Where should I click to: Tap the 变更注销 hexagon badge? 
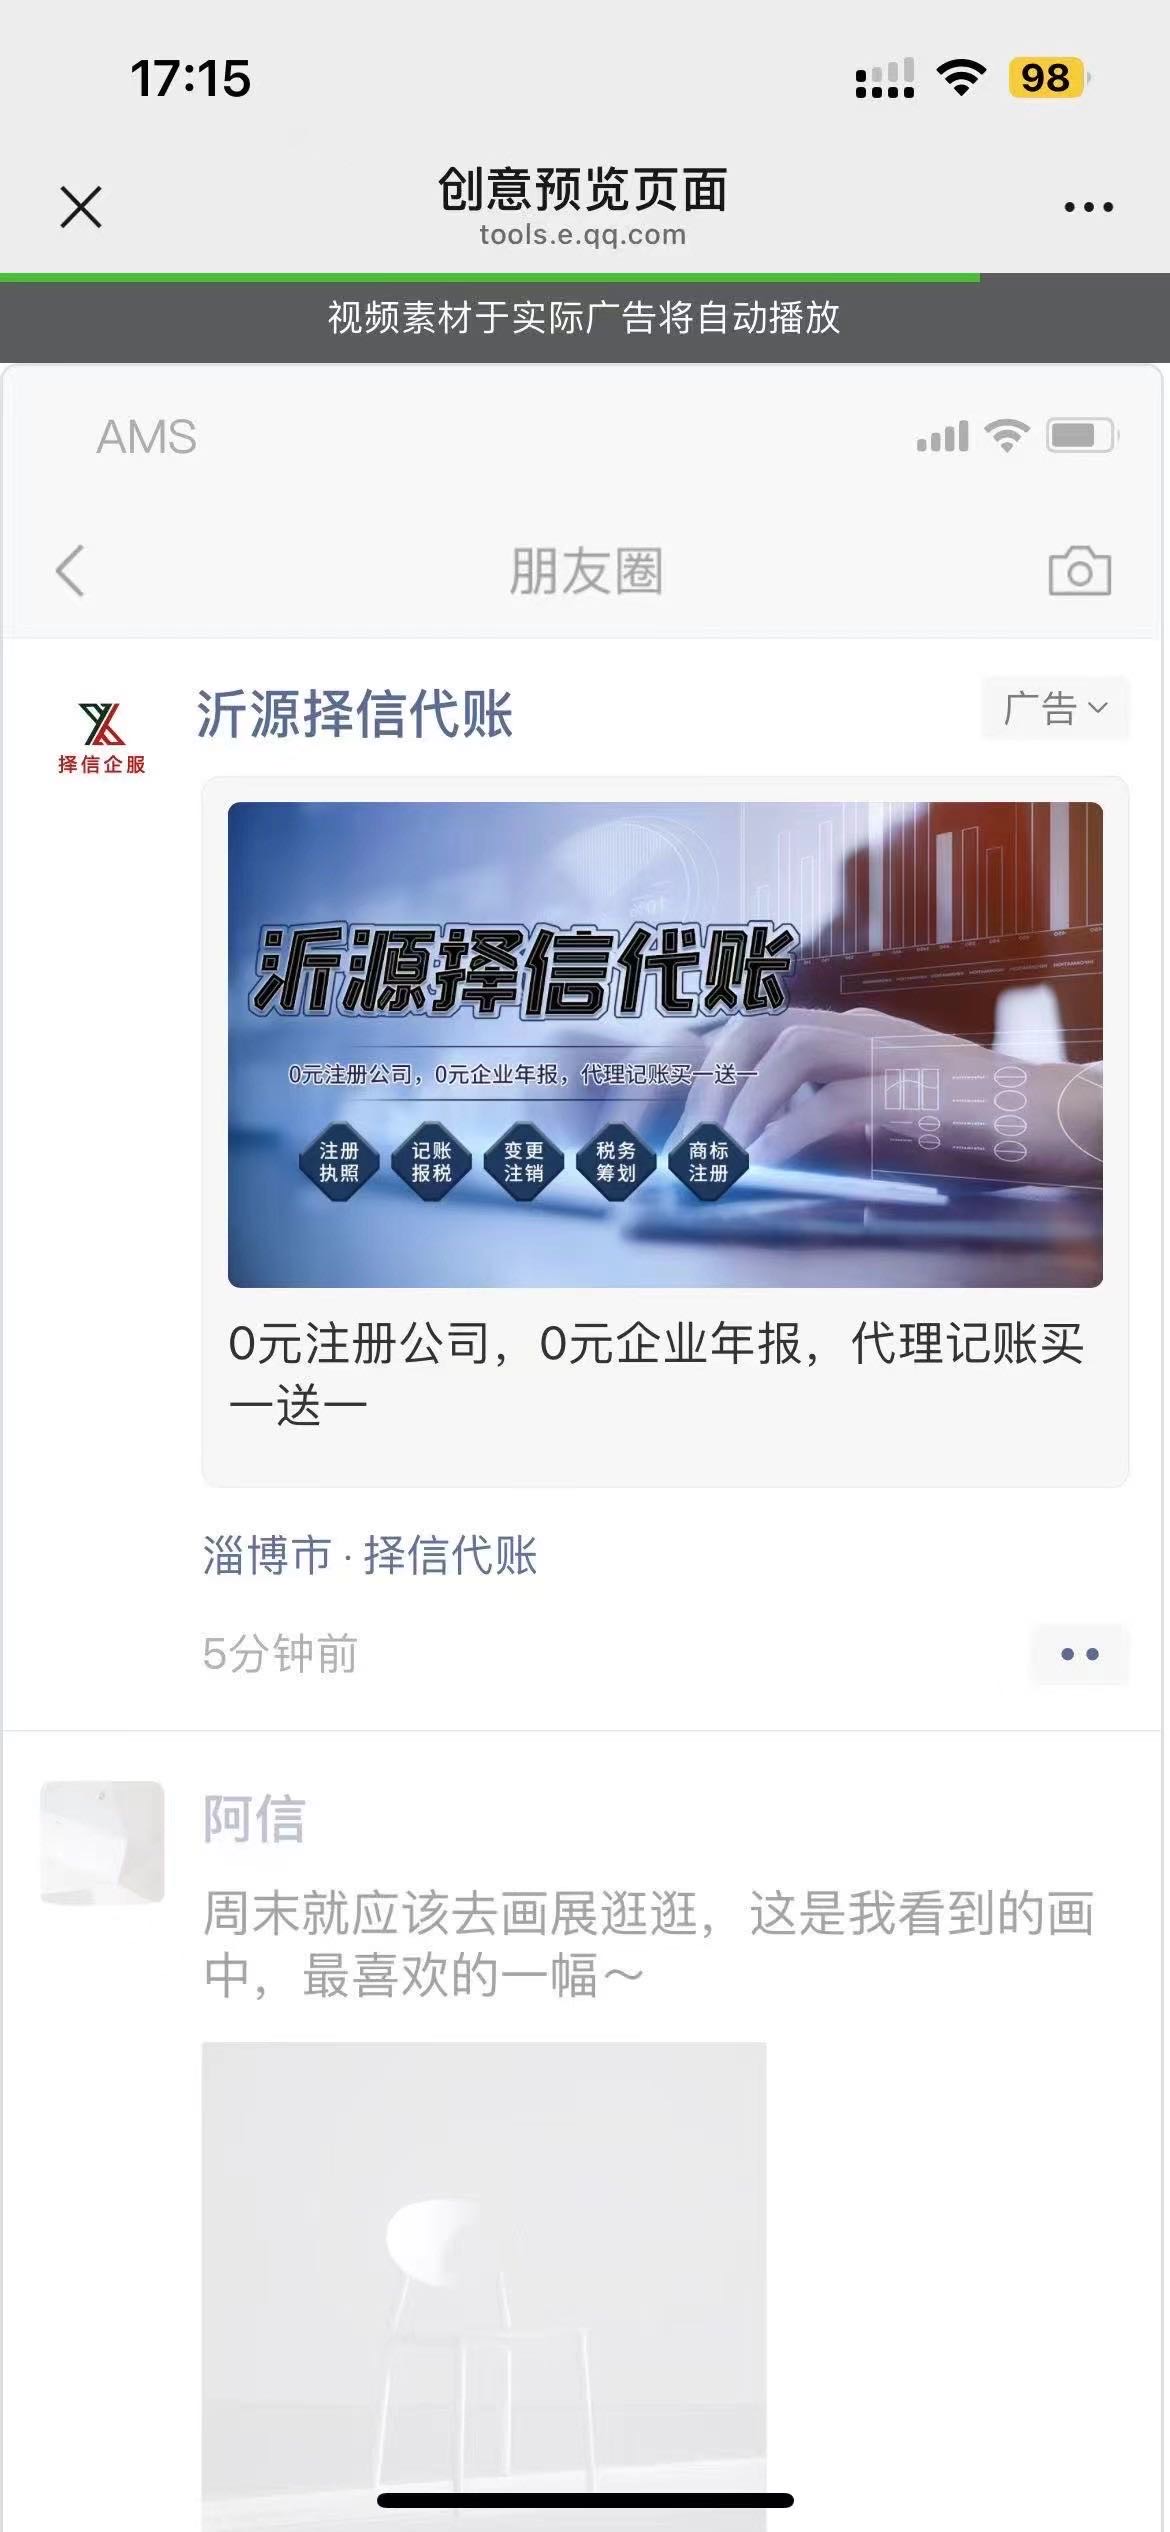523,1161
